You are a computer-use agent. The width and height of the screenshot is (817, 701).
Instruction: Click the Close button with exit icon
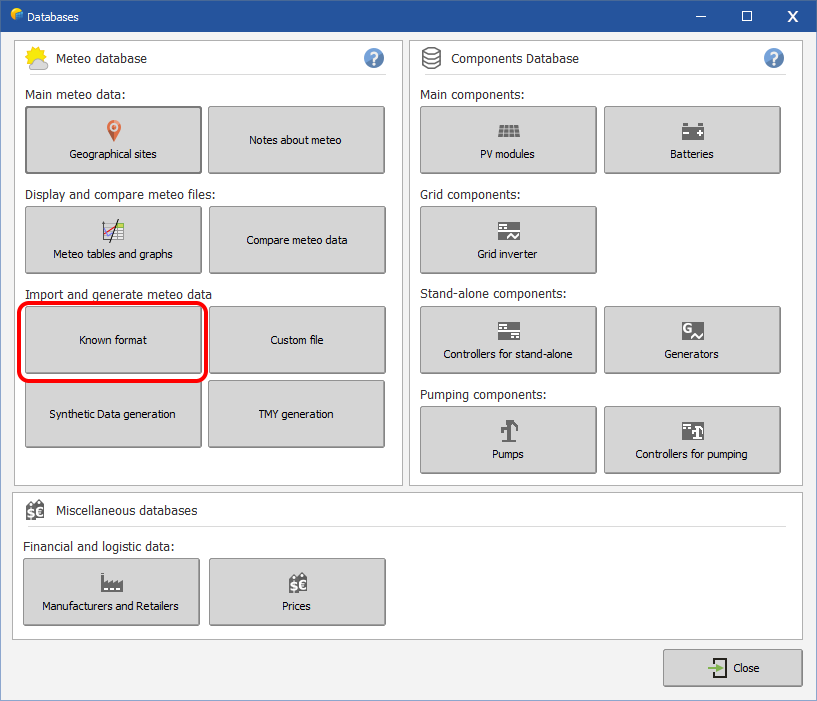(x=732, y=668)
